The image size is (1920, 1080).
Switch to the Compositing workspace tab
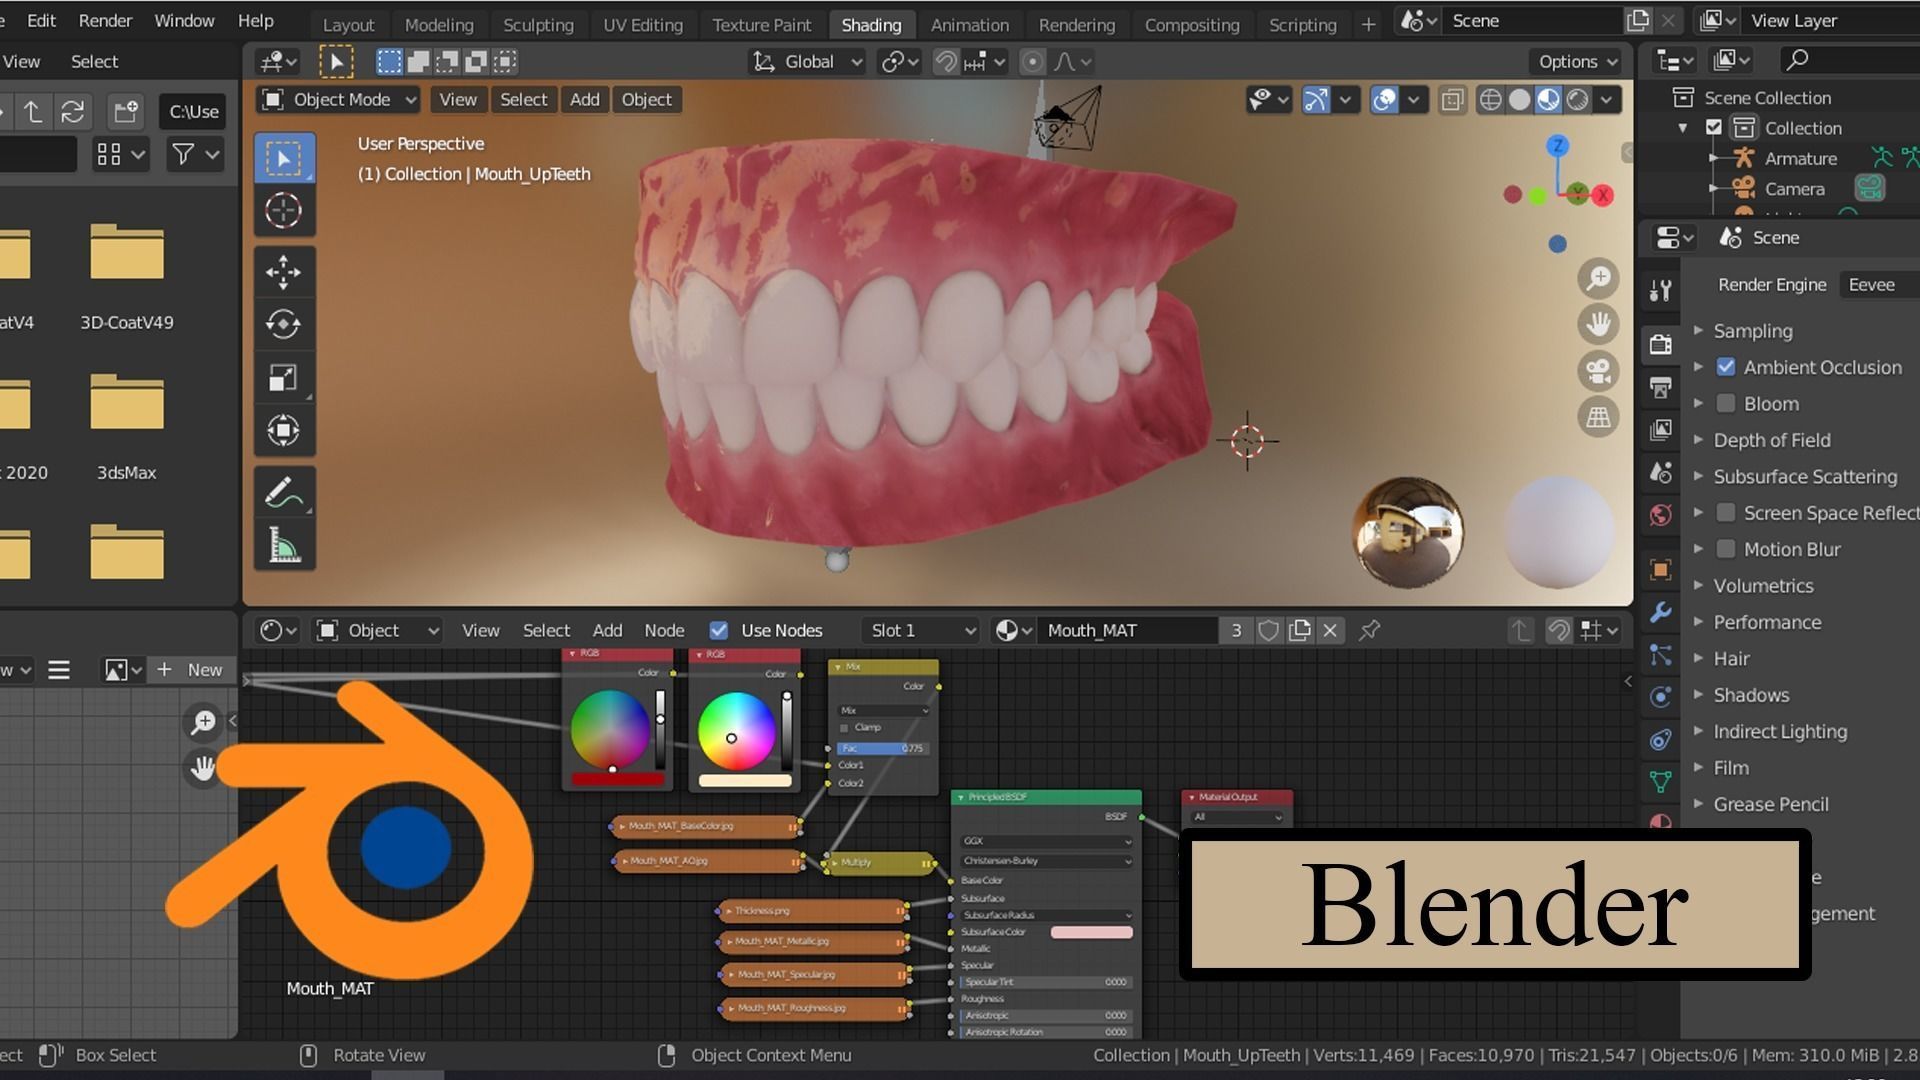[1191, 25]
